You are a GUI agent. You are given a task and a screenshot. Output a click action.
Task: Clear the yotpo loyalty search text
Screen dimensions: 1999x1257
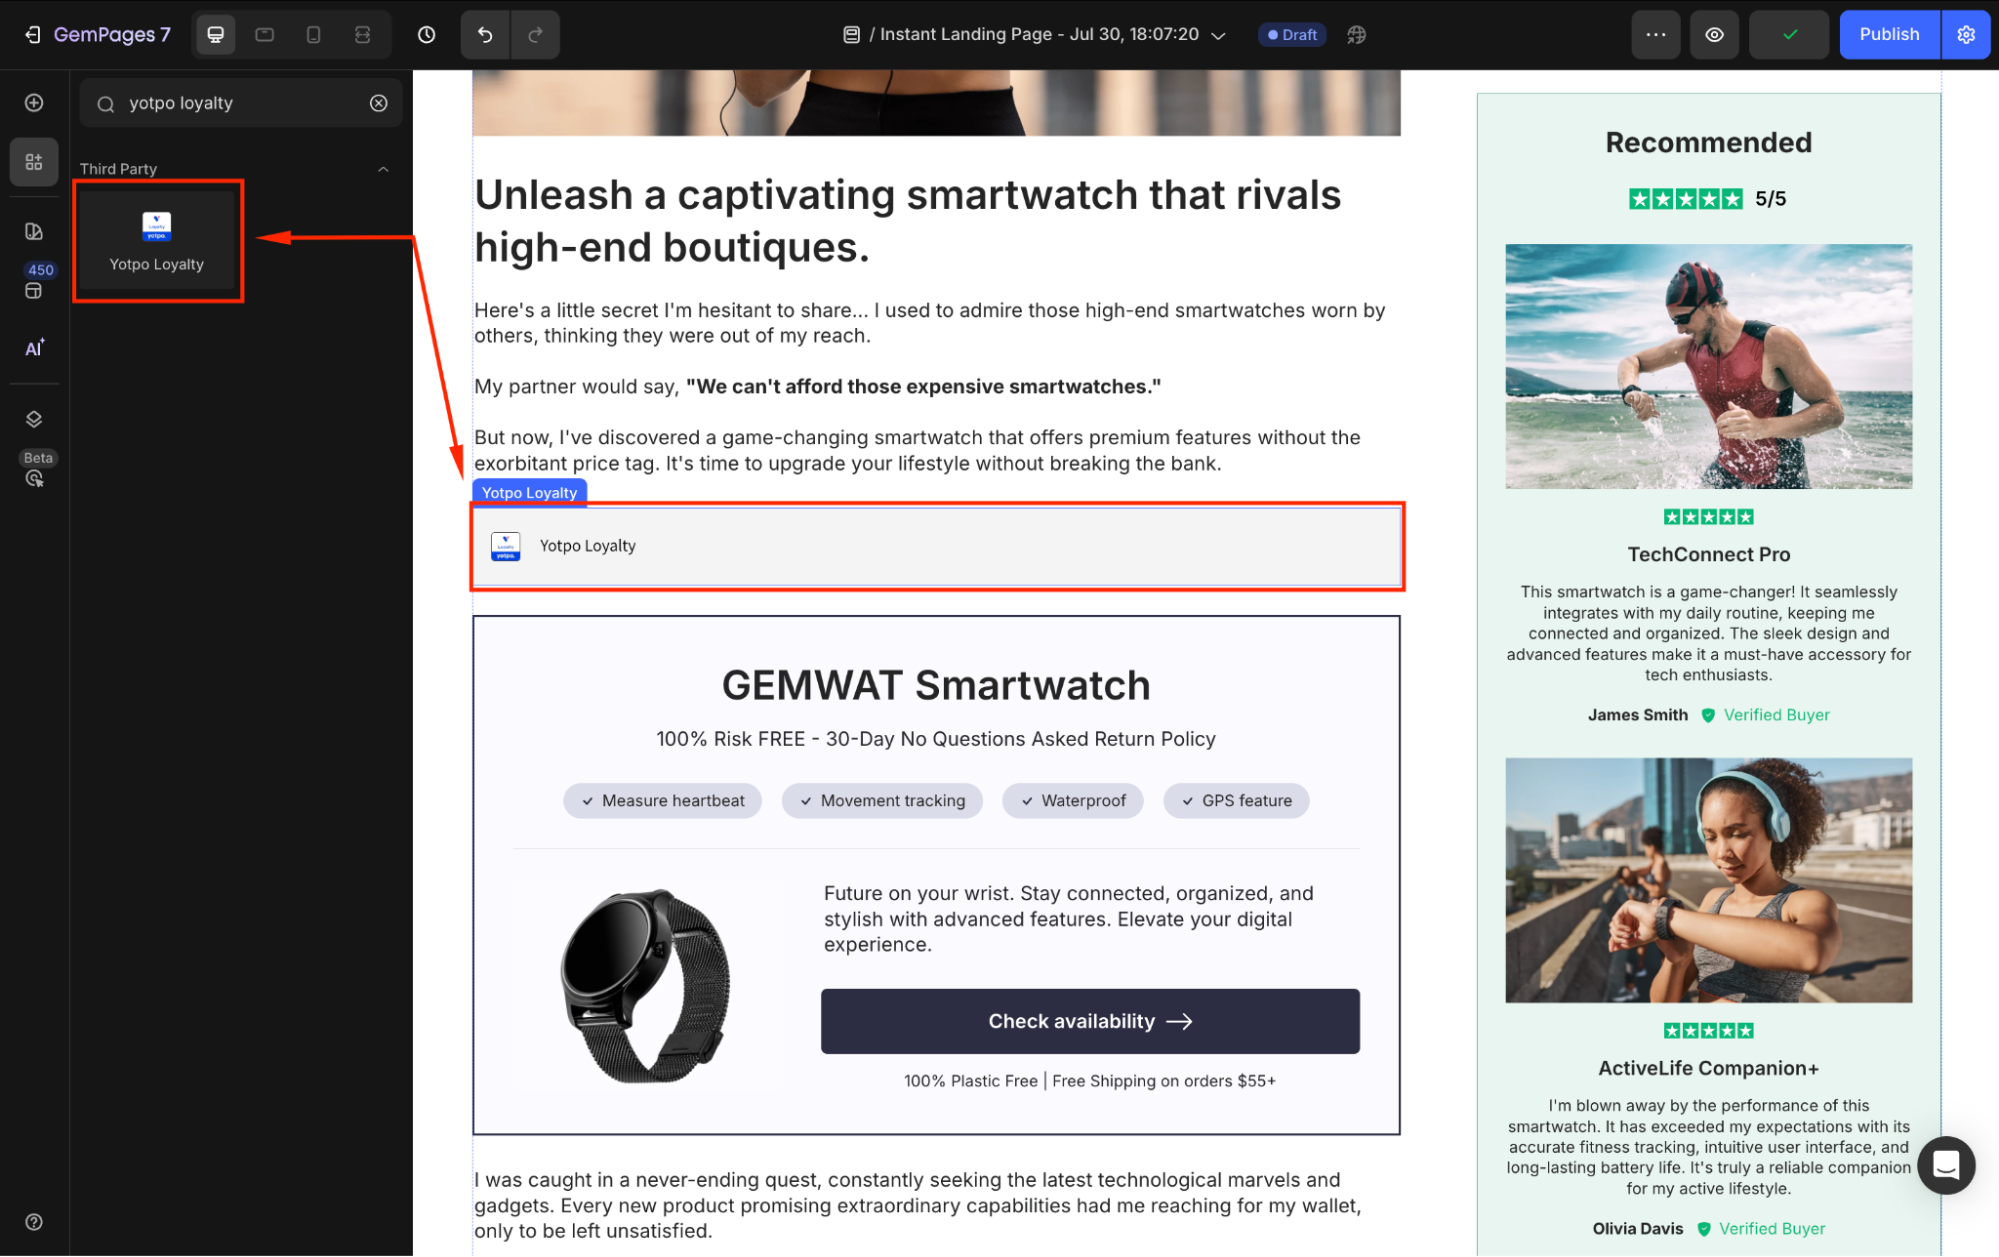pos(379,103)
